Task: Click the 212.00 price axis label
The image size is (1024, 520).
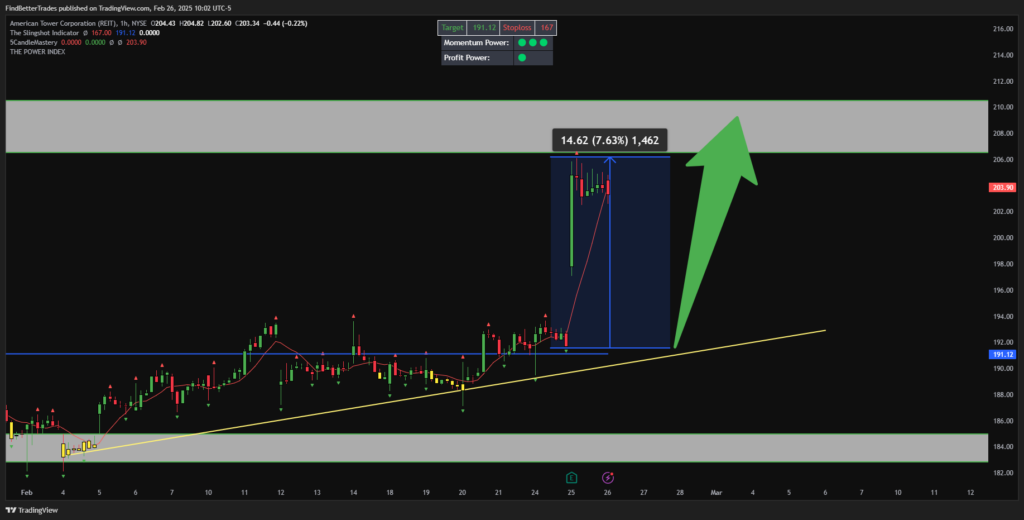Action: pos(1002,81)
